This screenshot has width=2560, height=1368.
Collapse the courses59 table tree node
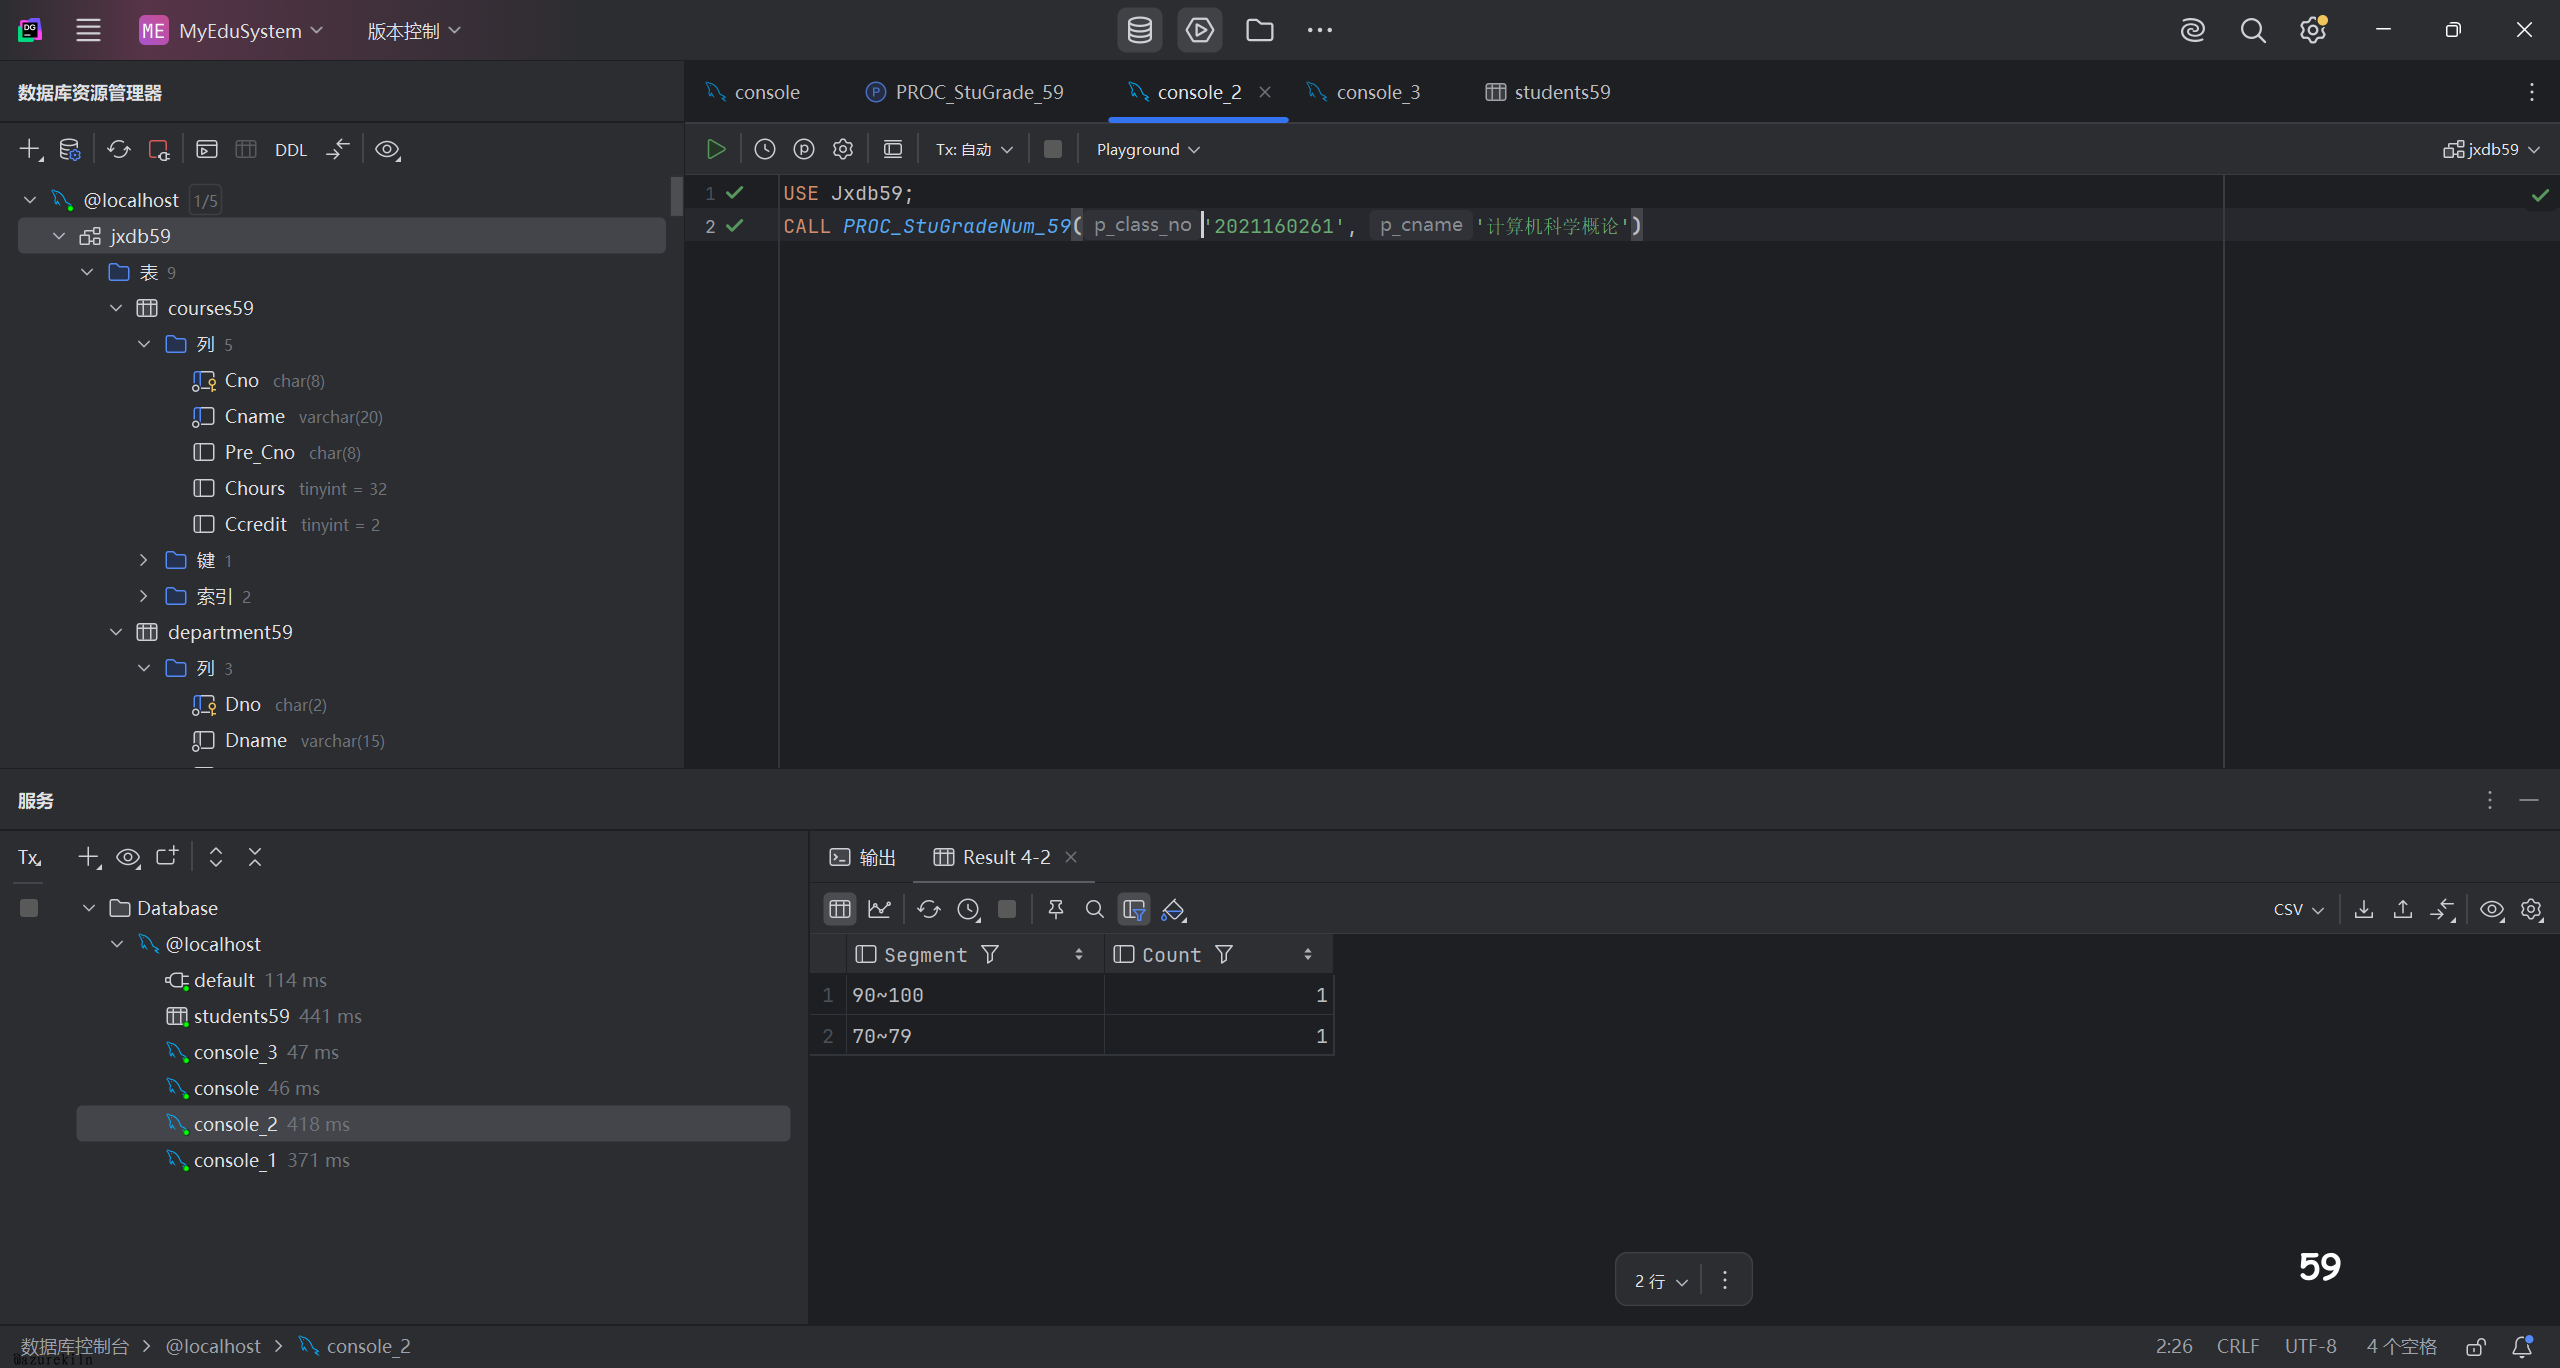(116, 308)
